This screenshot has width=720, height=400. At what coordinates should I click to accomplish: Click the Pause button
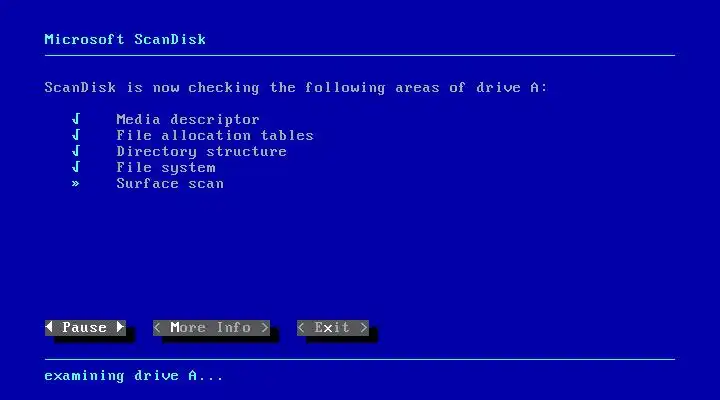click(x=85, y=327)
